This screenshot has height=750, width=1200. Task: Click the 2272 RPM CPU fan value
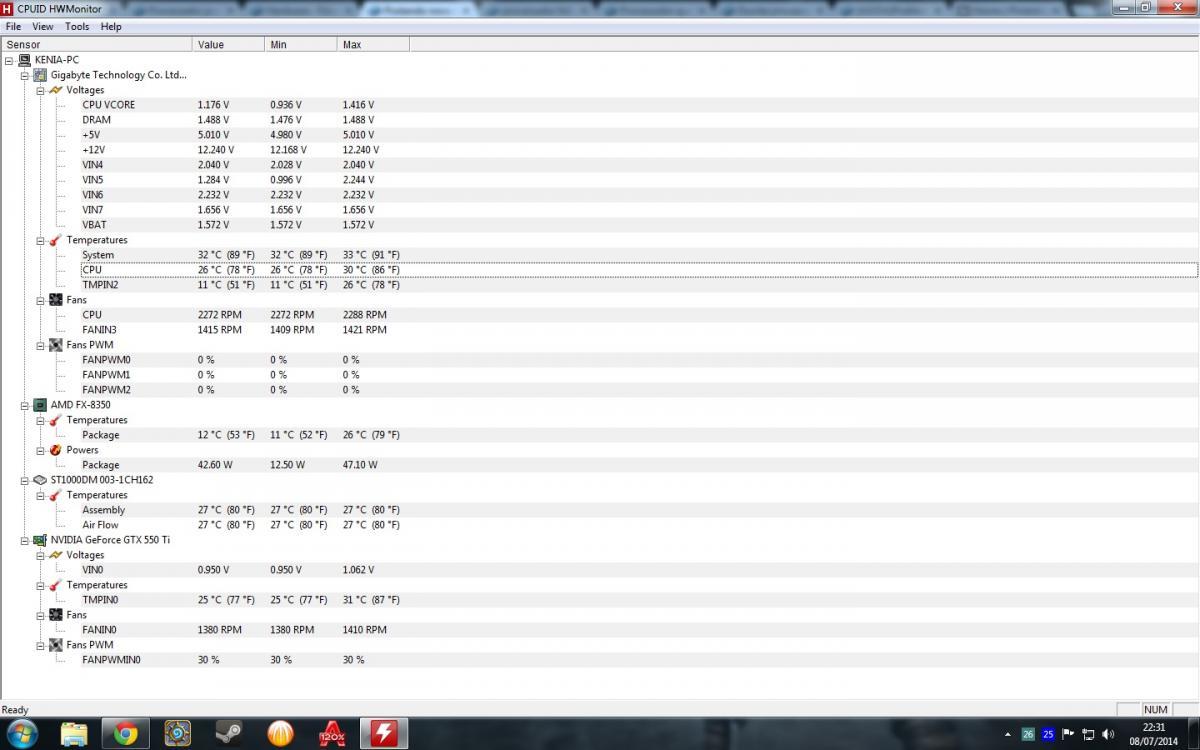click(x=220, y=315)
